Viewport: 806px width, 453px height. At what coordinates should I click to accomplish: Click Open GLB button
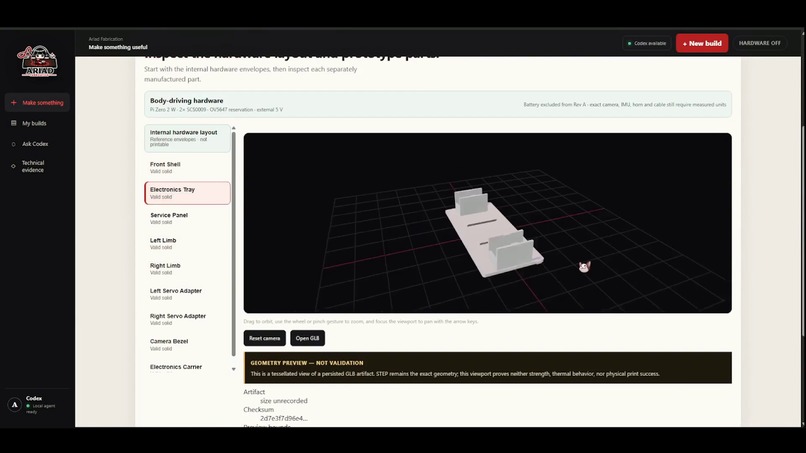(307, 338)
